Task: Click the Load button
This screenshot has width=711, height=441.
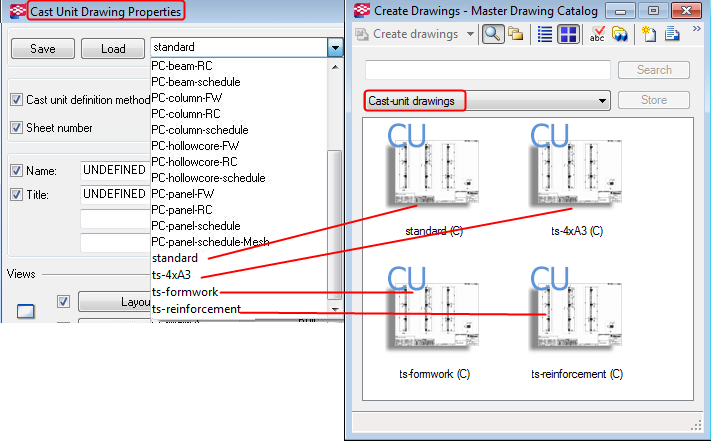Action: 113,48
